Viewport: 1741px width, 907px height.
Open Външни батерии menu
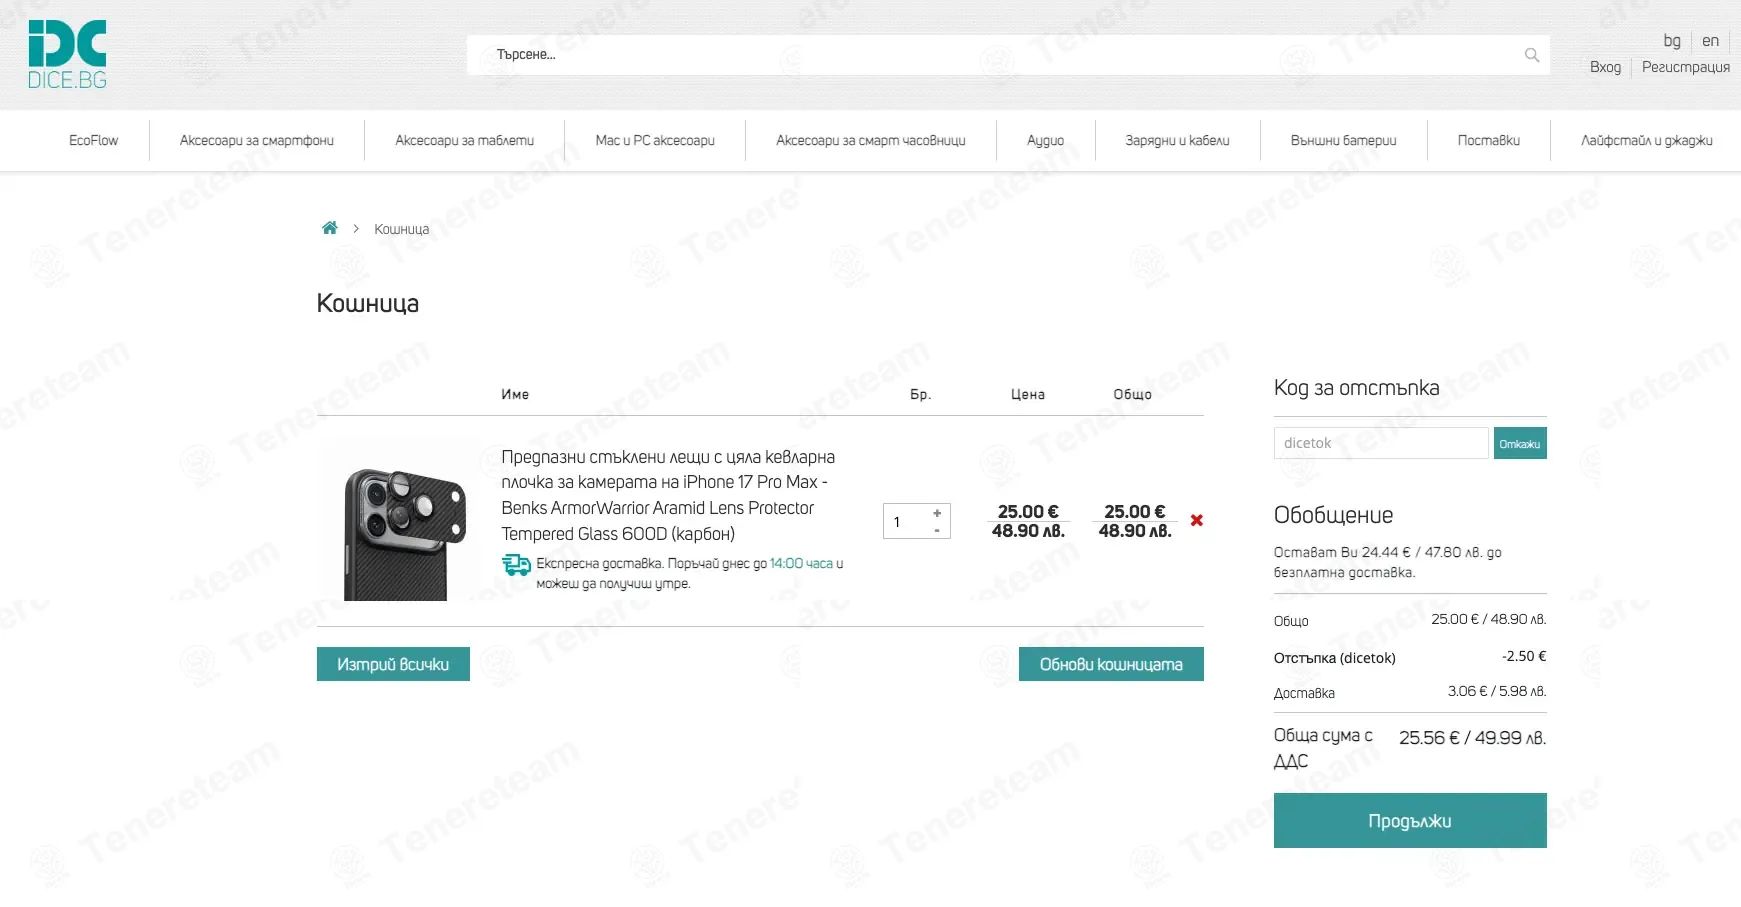click(1343, 140)
